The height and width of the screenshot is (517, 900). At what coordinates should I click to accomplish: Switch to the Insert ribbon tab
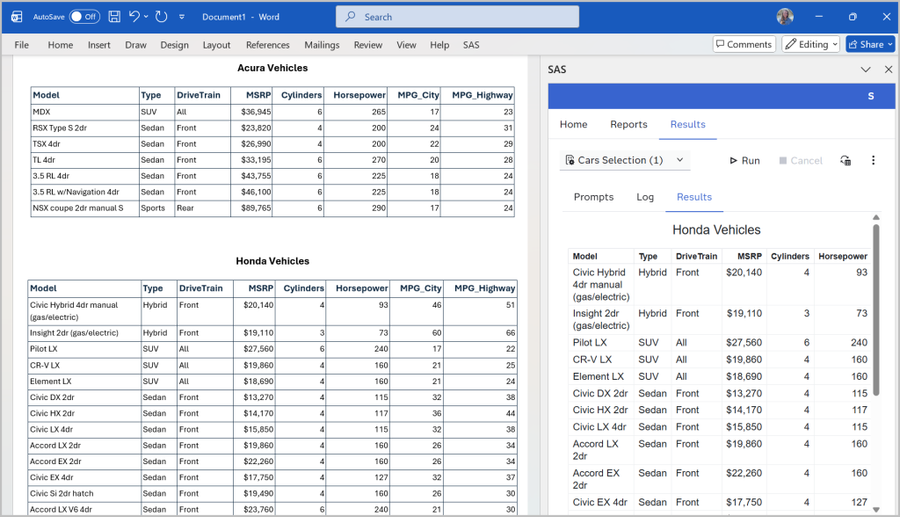[x=99, y=45]
